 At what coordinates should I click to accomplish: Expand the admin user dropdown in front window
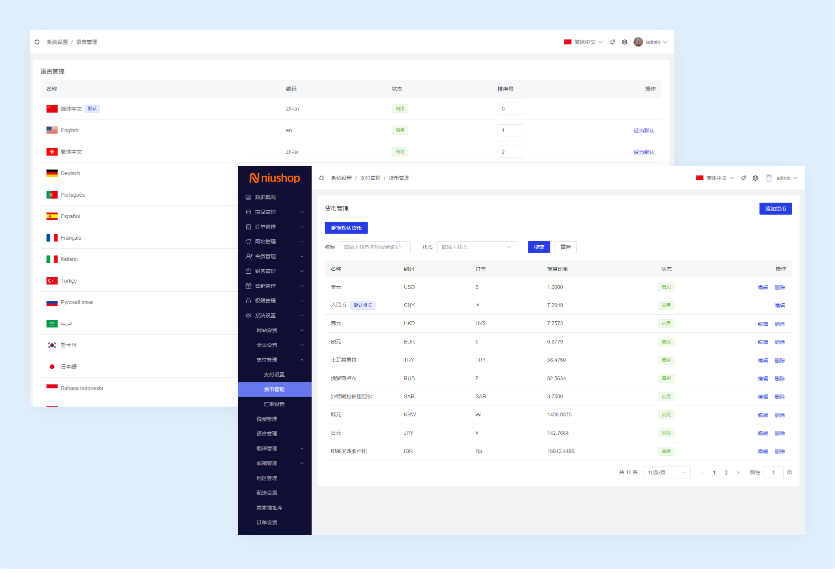point(786,178)
